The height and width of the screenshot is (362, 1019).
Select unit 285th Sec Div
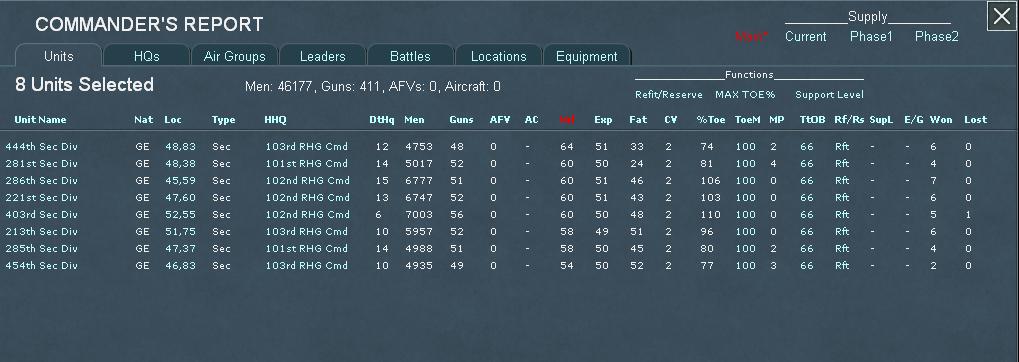[42, 248]
